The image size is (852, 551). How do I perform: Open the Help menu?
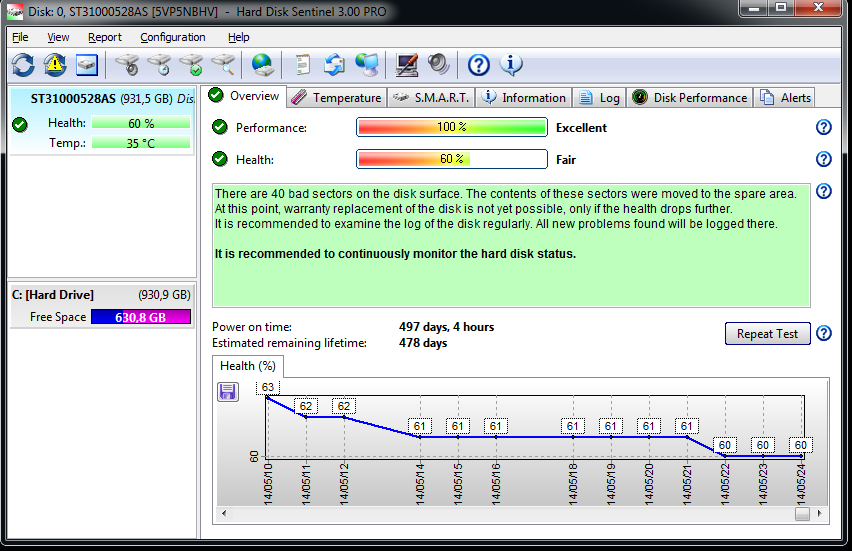239,37
